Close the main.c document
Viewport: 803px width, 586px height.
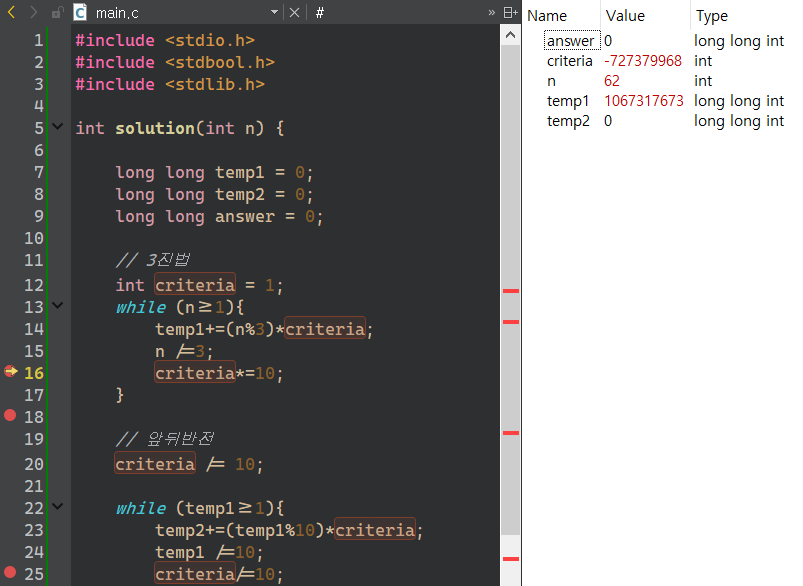pos(294,12)
